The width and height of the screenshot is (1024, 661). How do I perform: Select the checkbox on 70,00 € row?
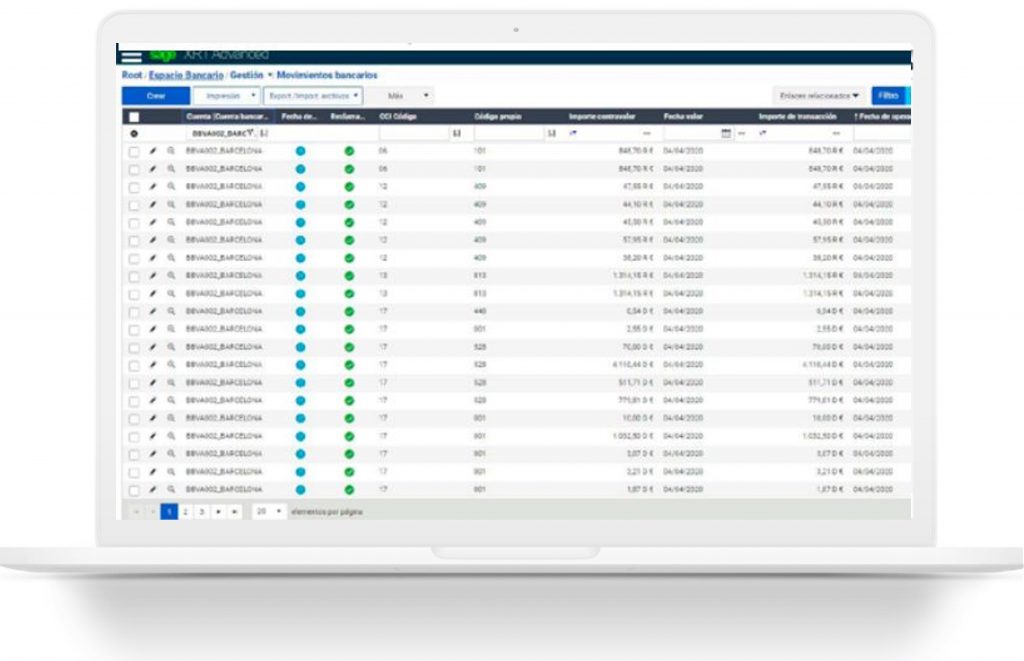(x=134, y=348)
